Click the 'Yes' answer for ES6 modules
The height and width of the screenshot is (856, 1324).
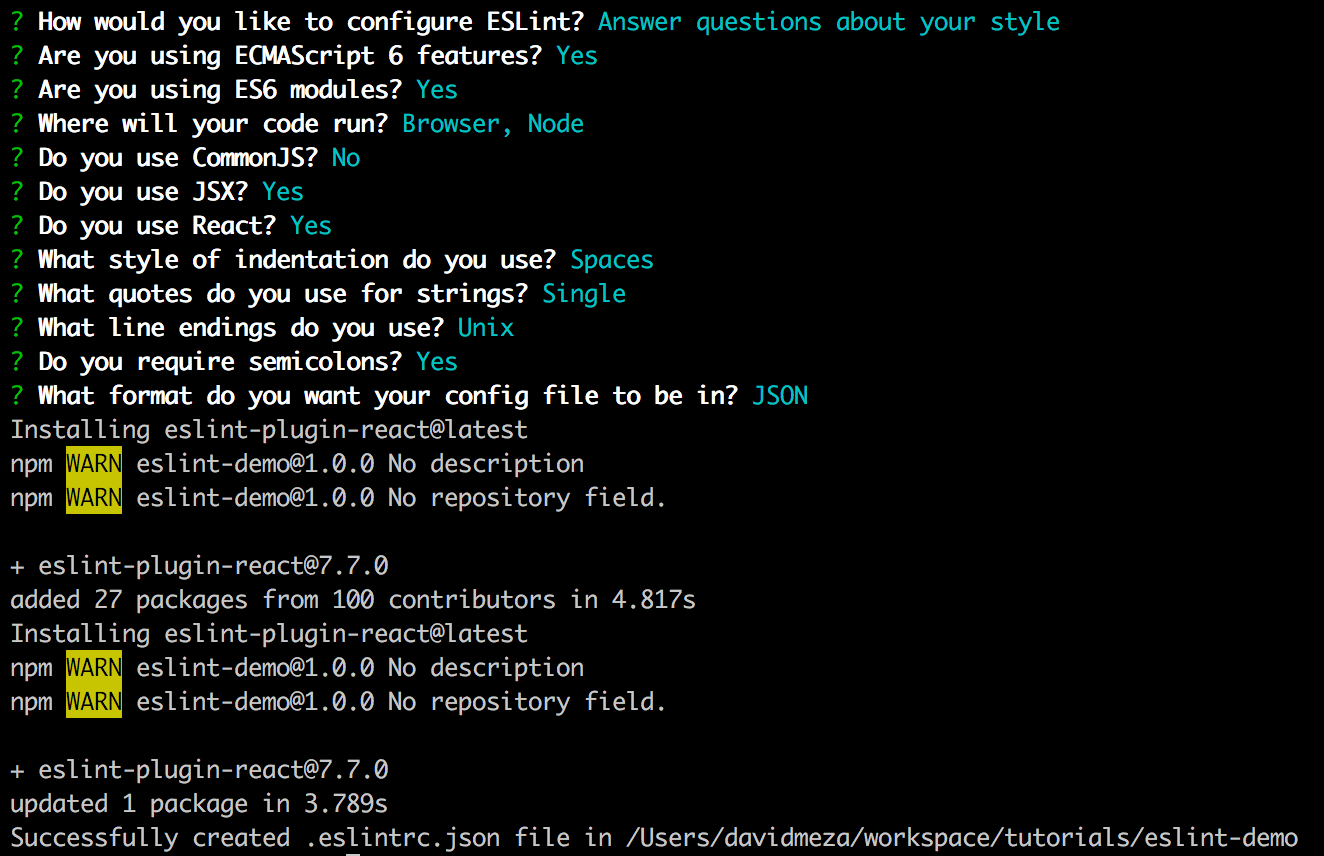pyautogui.click(x=437, y=90)
